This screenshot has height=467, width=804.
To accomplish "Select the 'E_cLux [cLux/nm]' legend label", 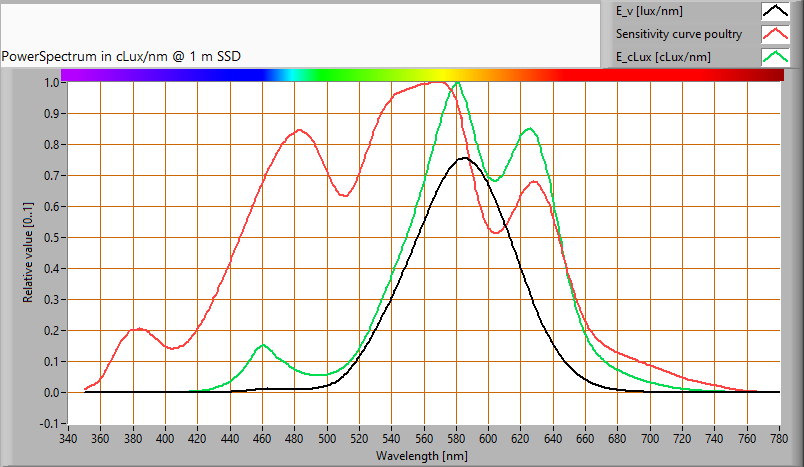I will point(664,57).
